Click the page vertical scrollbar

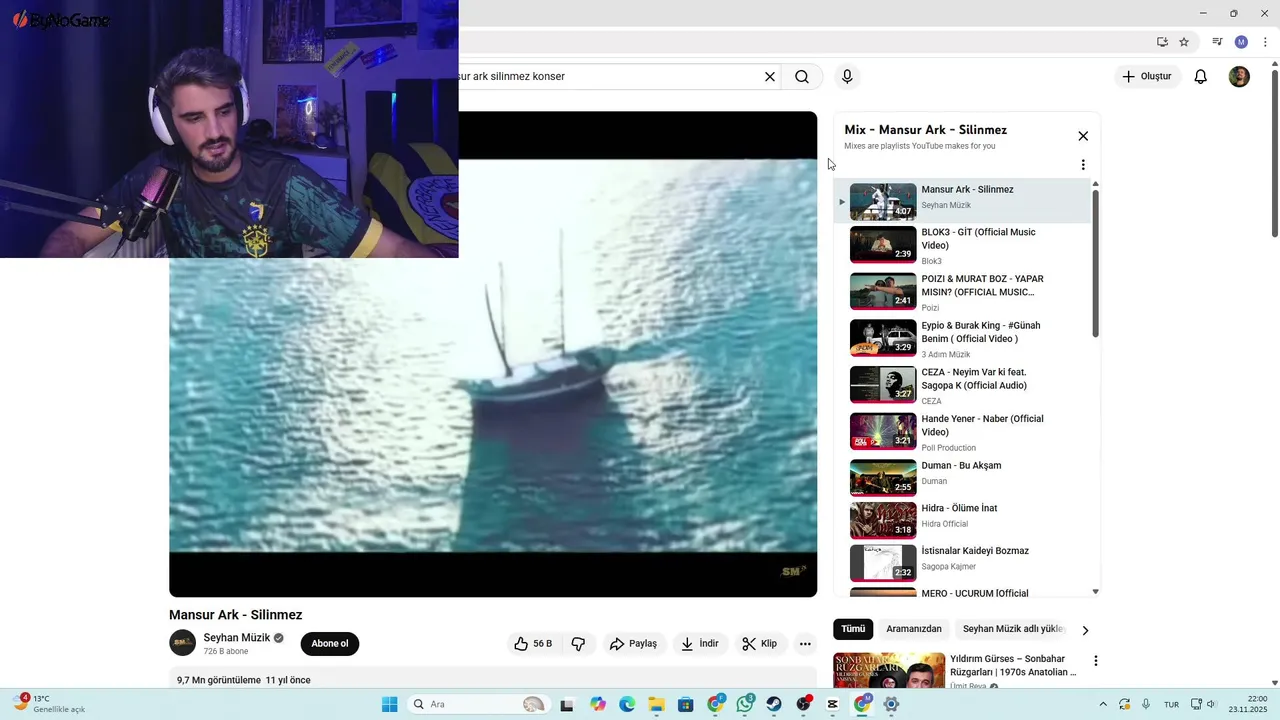(1275, 154)
